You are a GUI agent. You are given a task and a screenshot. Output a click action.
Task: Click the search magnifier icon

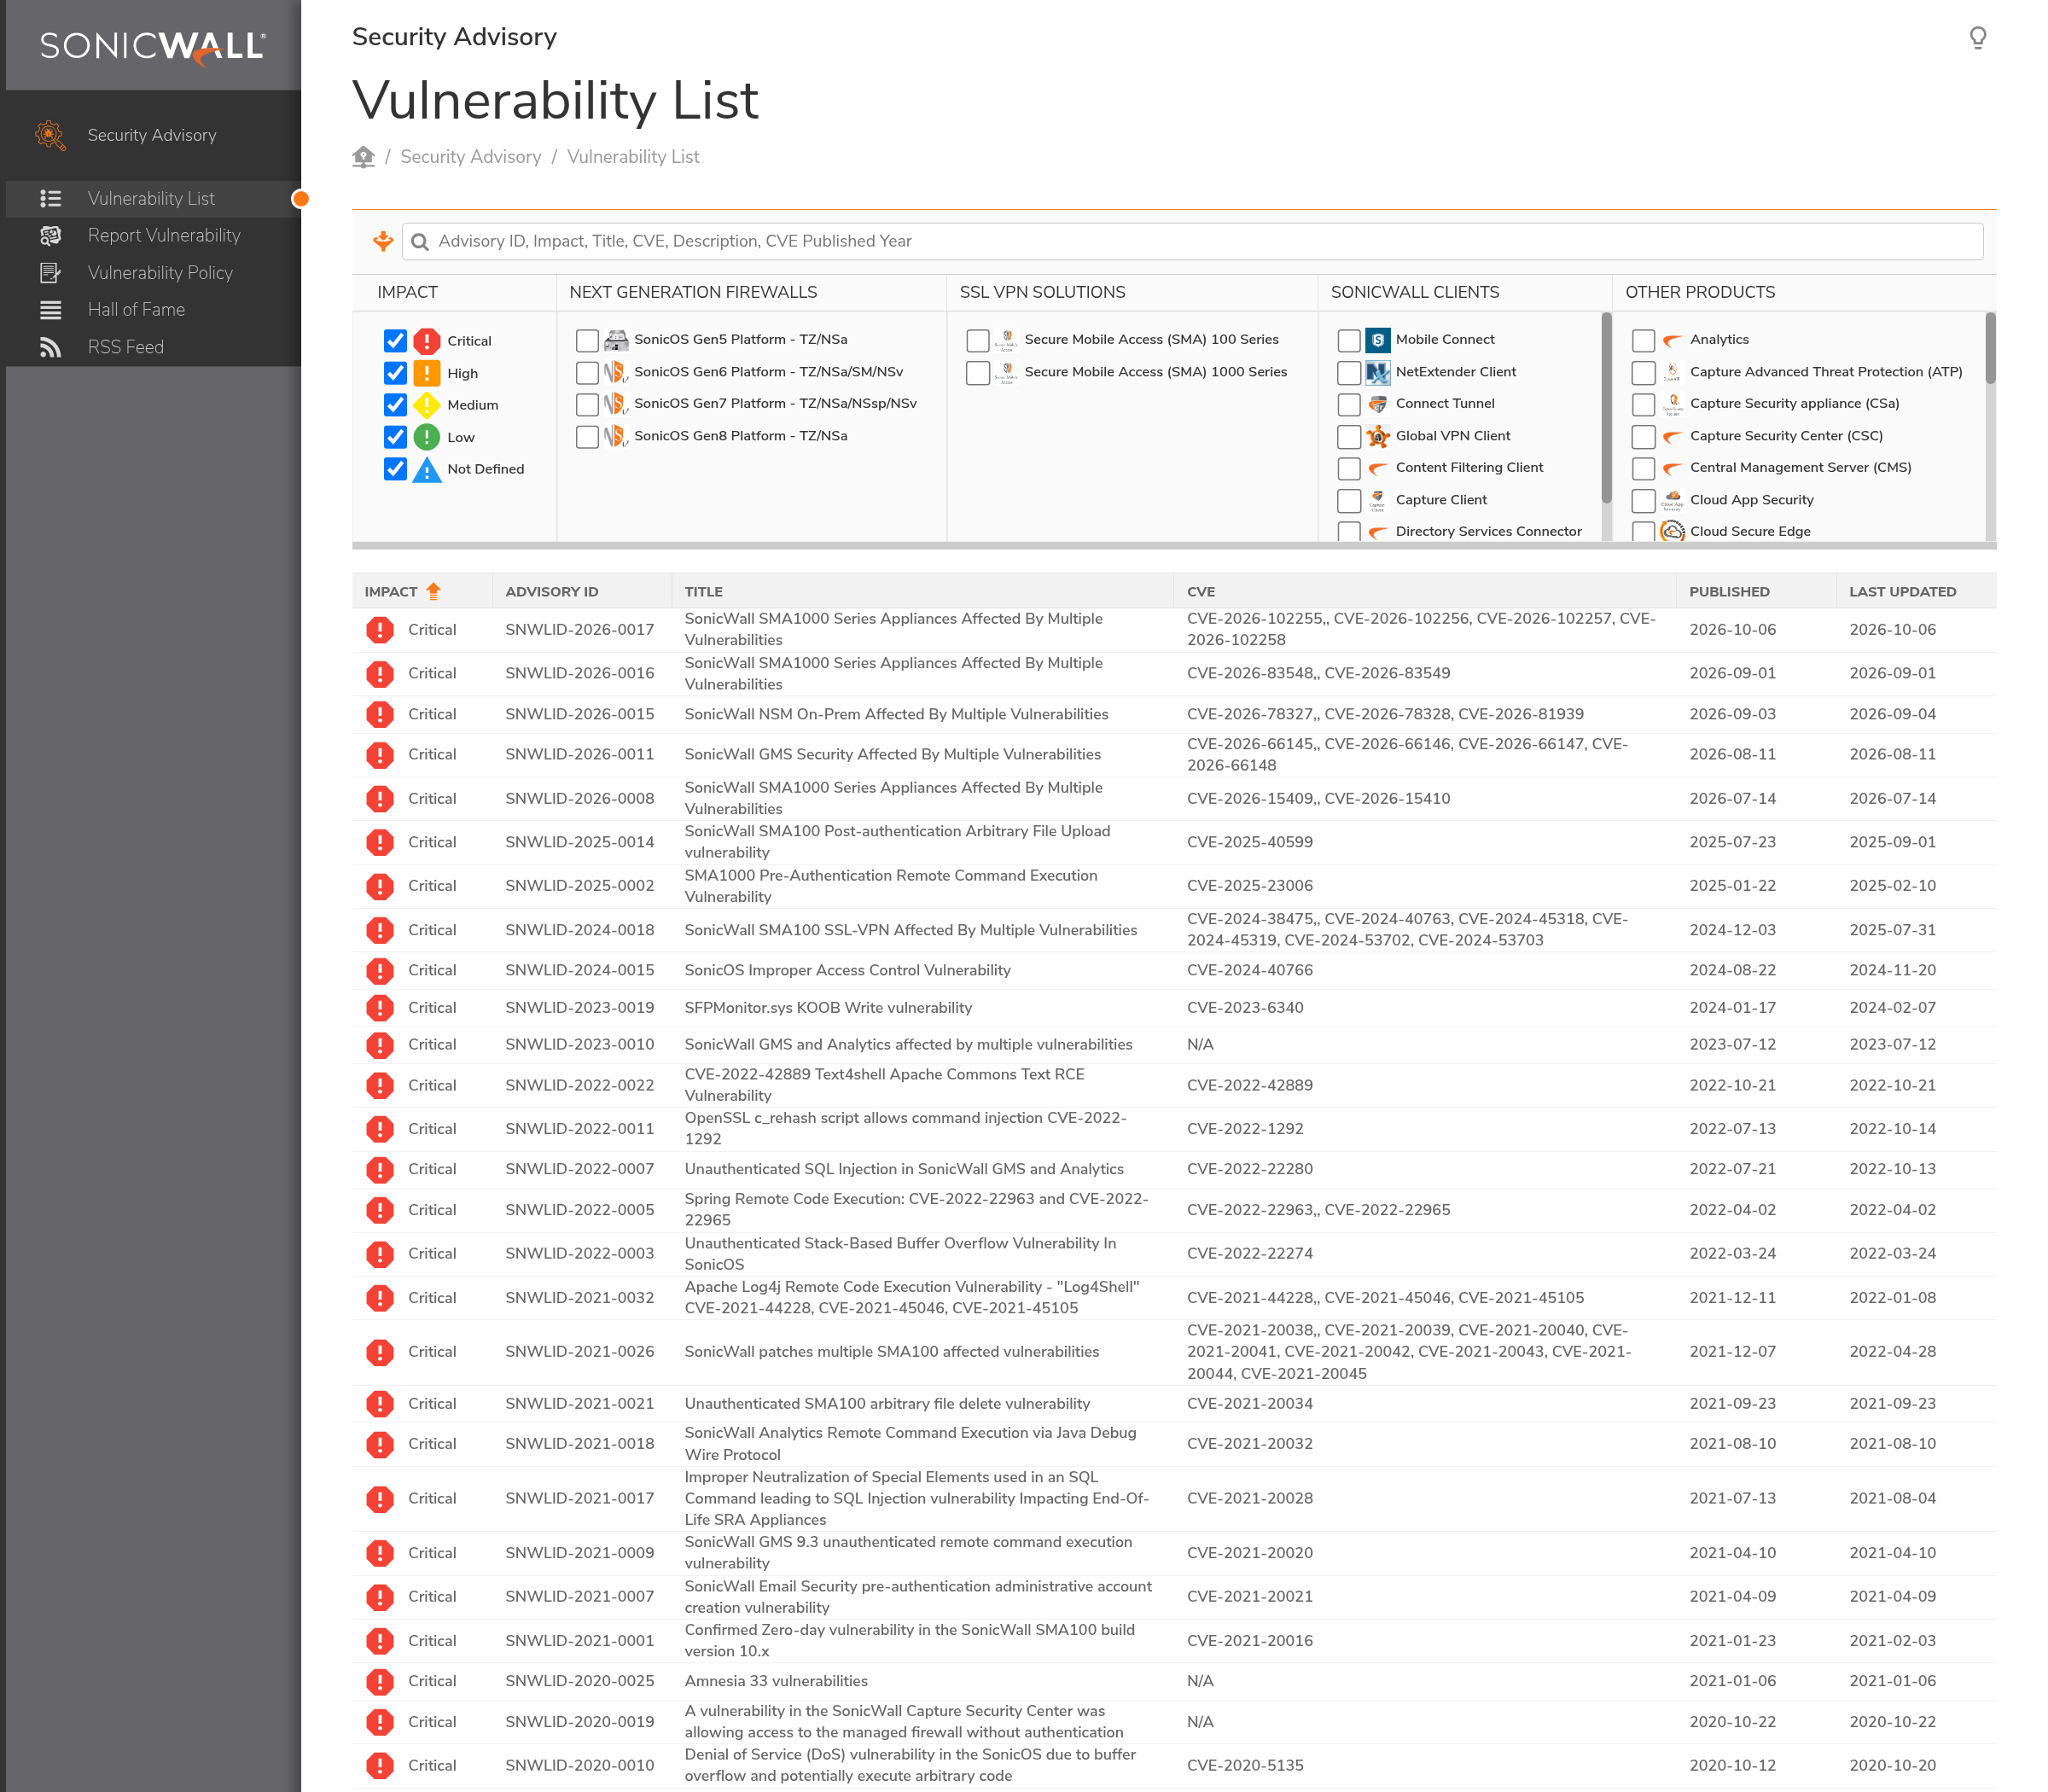coord(420,242)
